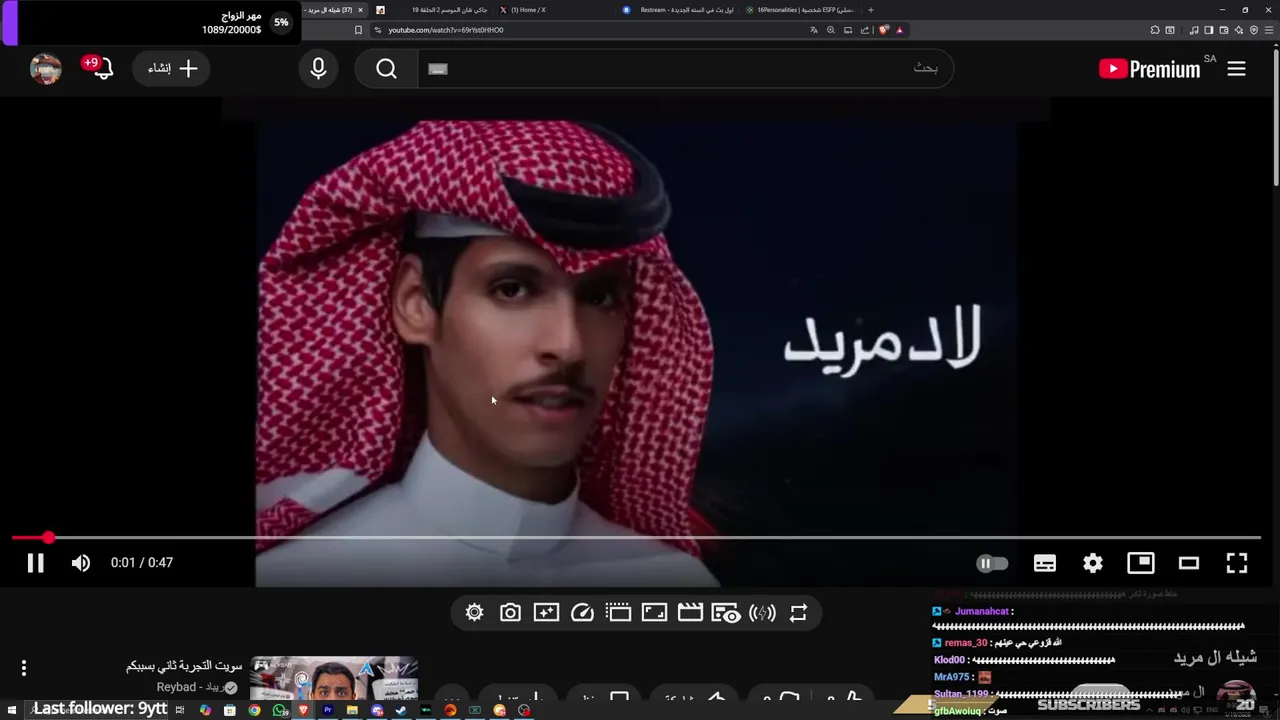The image size is (1280, 720).
Task: Click the browser address bar URL
Action: point(445,30)
